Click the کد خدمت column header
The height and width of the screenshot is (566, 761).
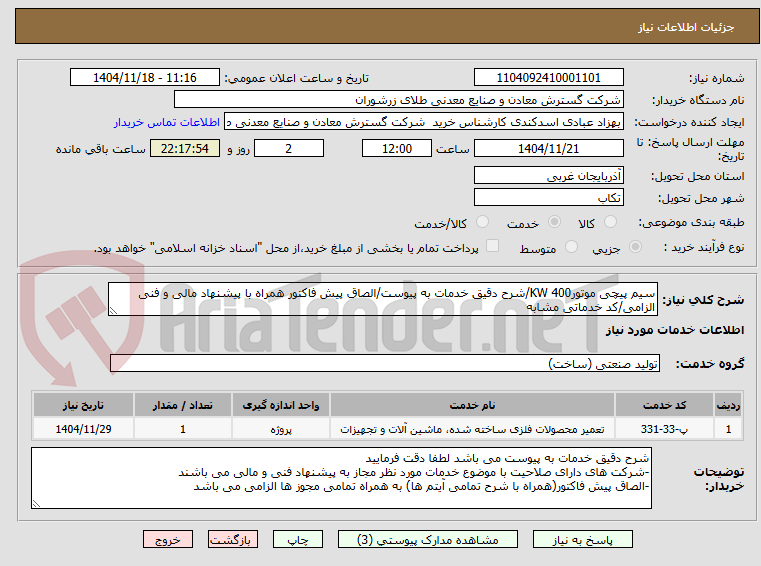point(664,405)
